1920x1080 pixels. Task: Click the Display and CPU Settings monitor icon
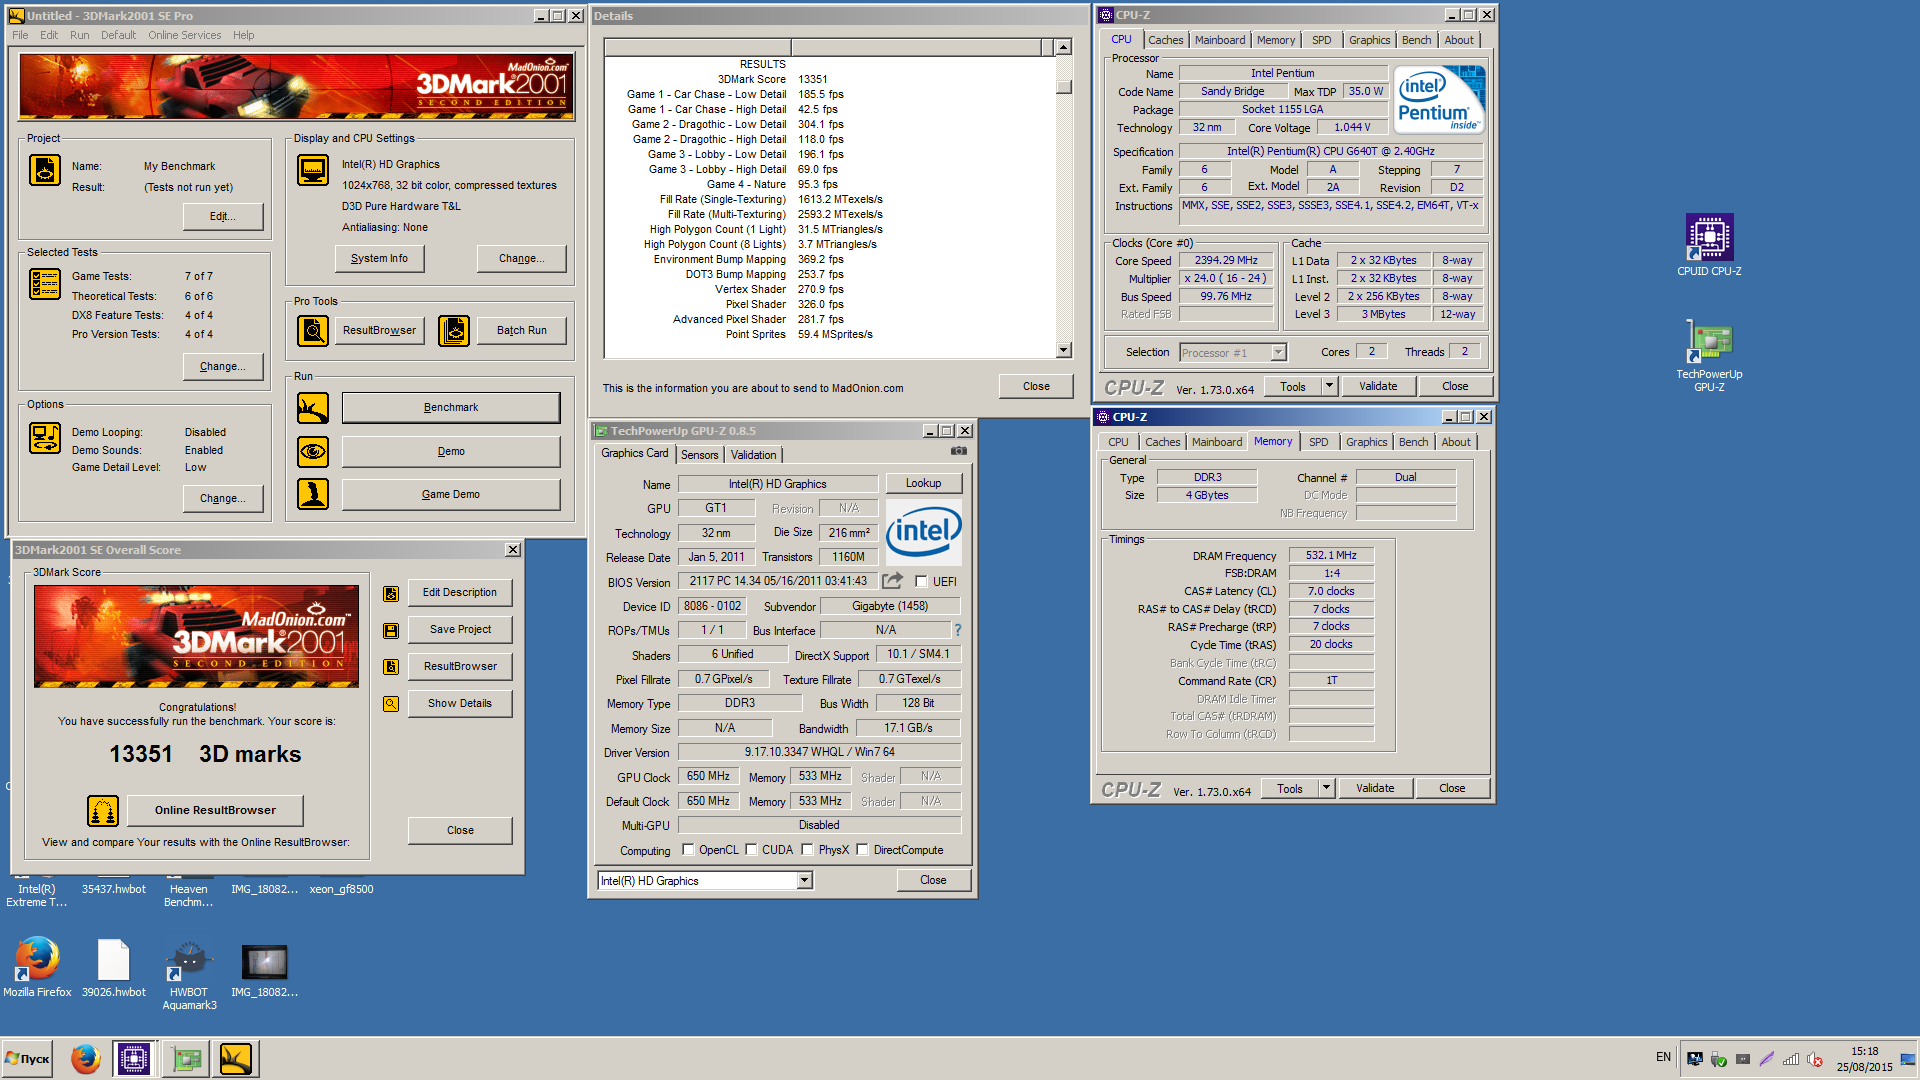click(313, 170)
